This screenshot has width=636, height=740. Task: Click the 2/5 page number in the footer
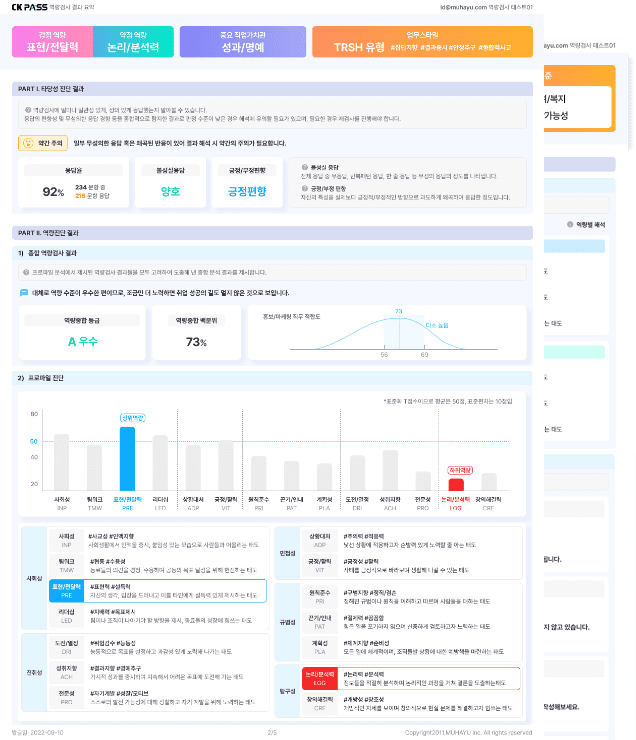272,732
